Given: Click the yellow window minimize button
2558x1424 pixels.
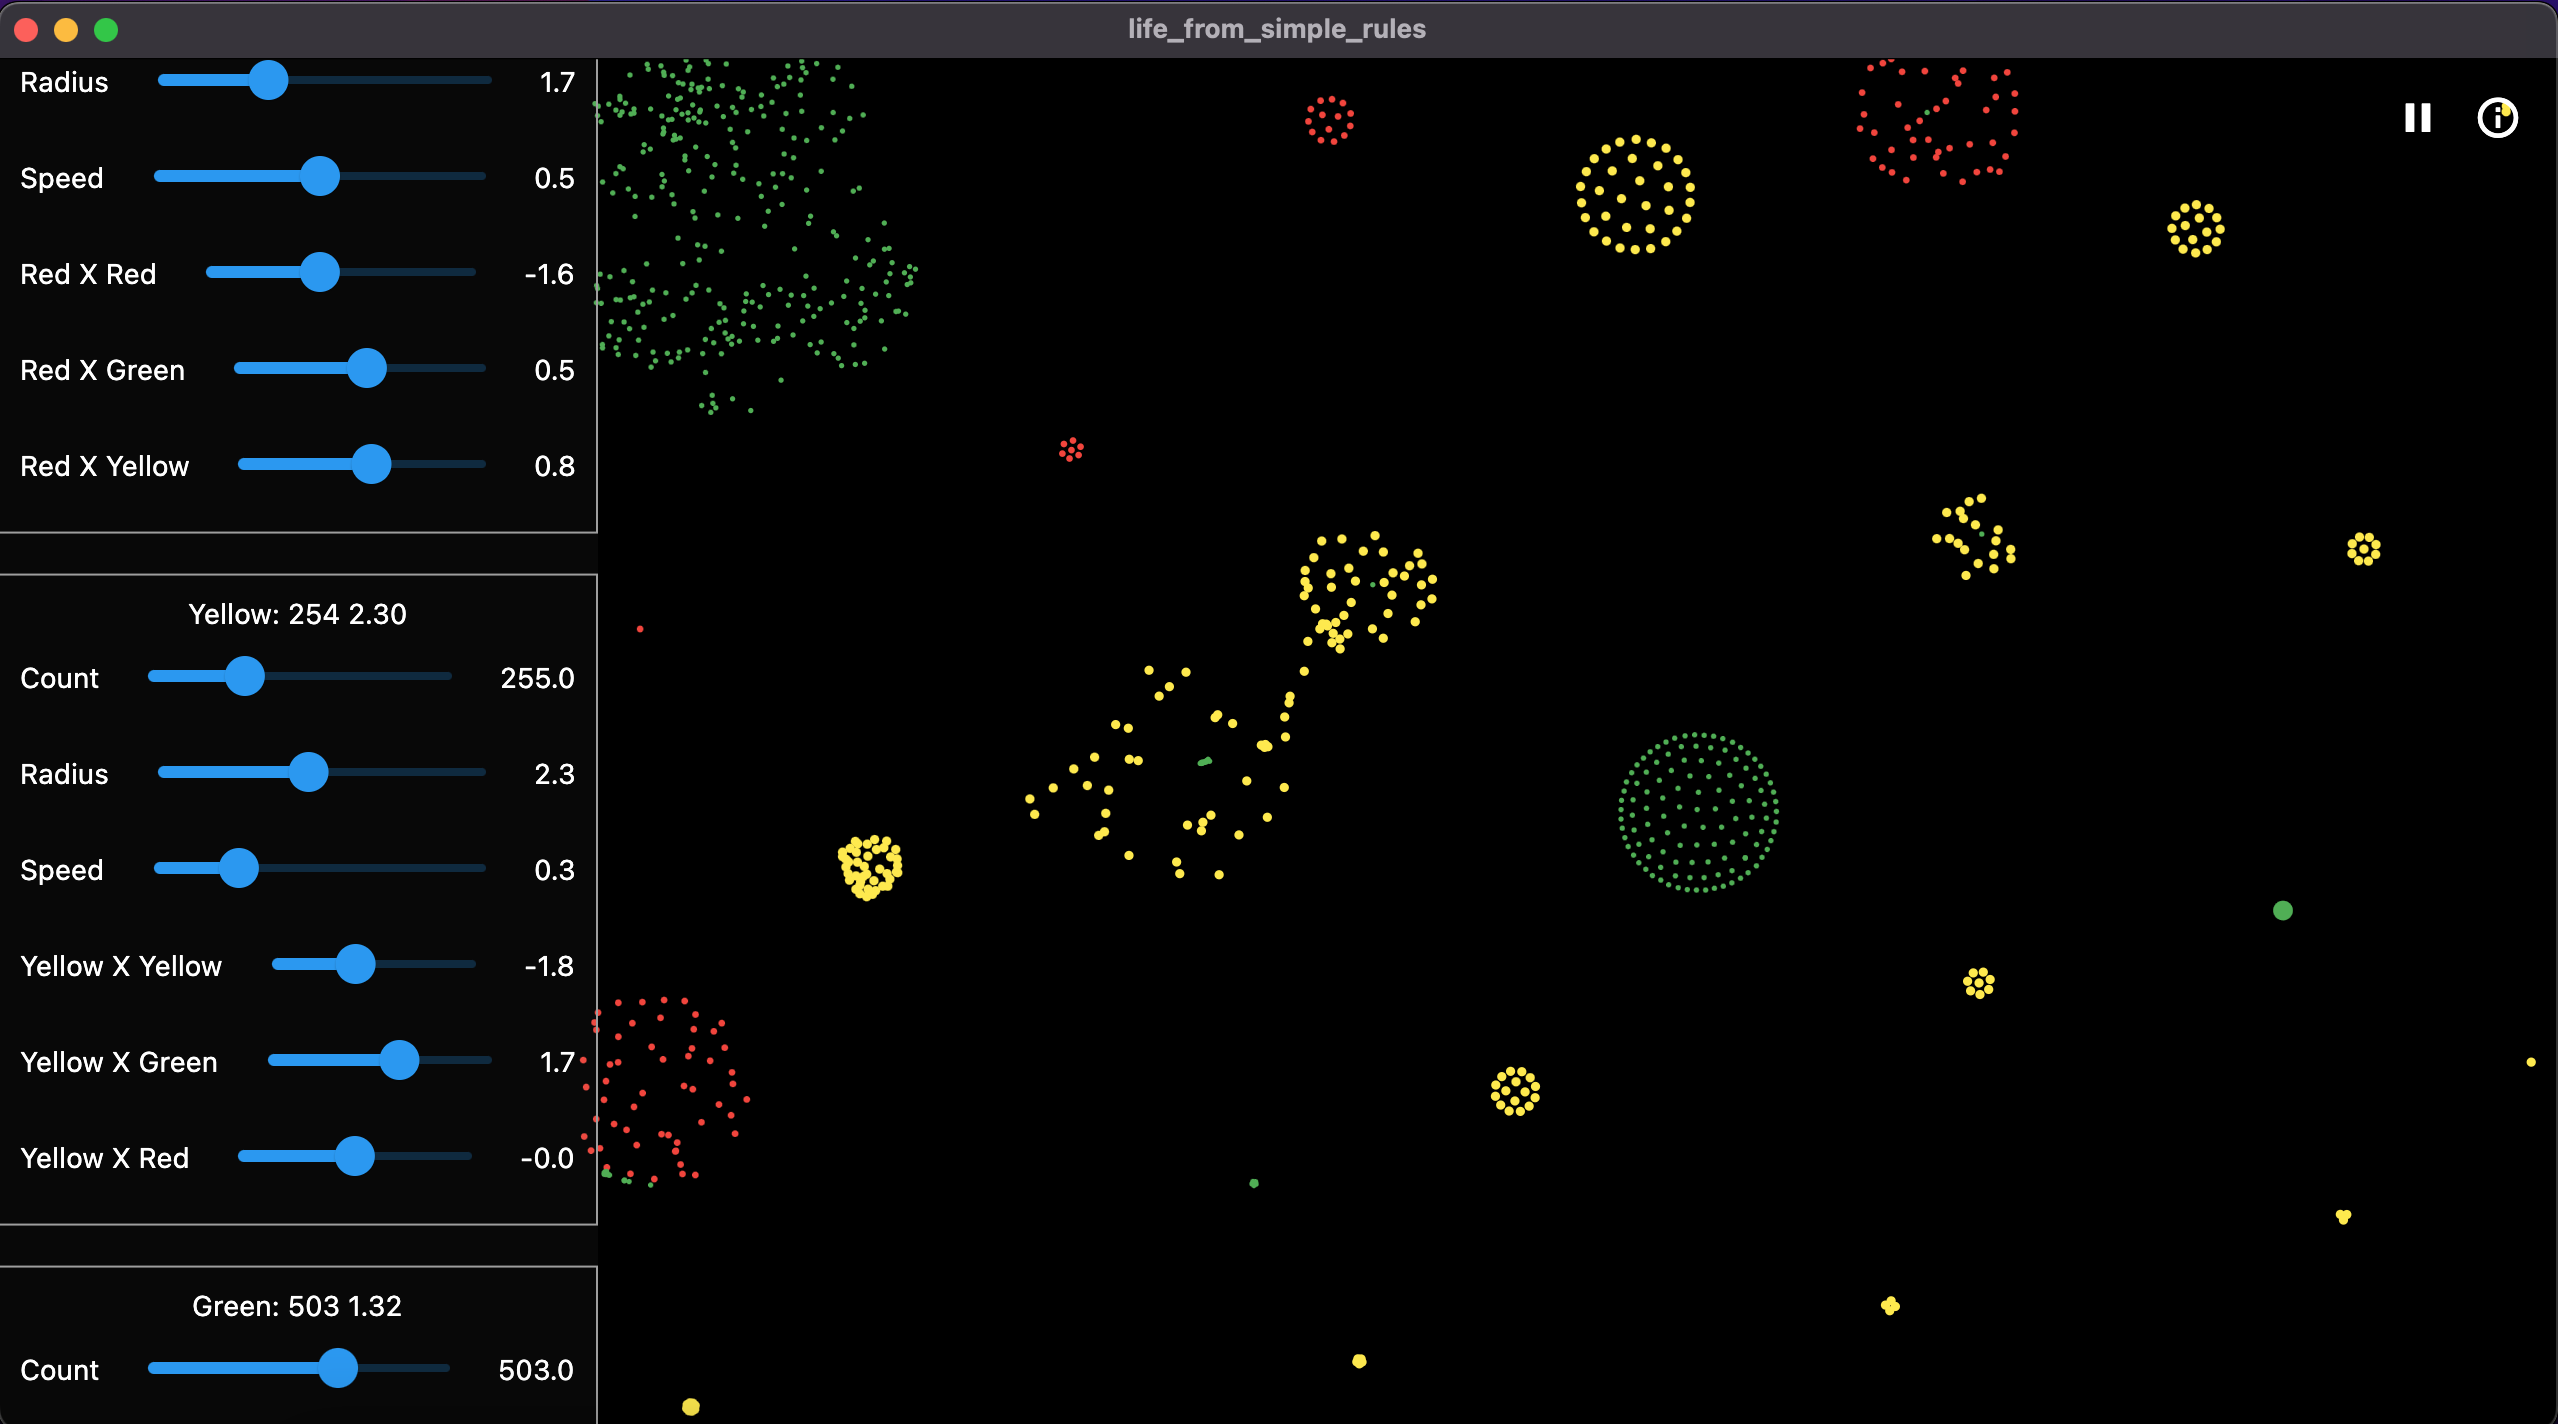Looking at the screenshot, I should 66,30.
